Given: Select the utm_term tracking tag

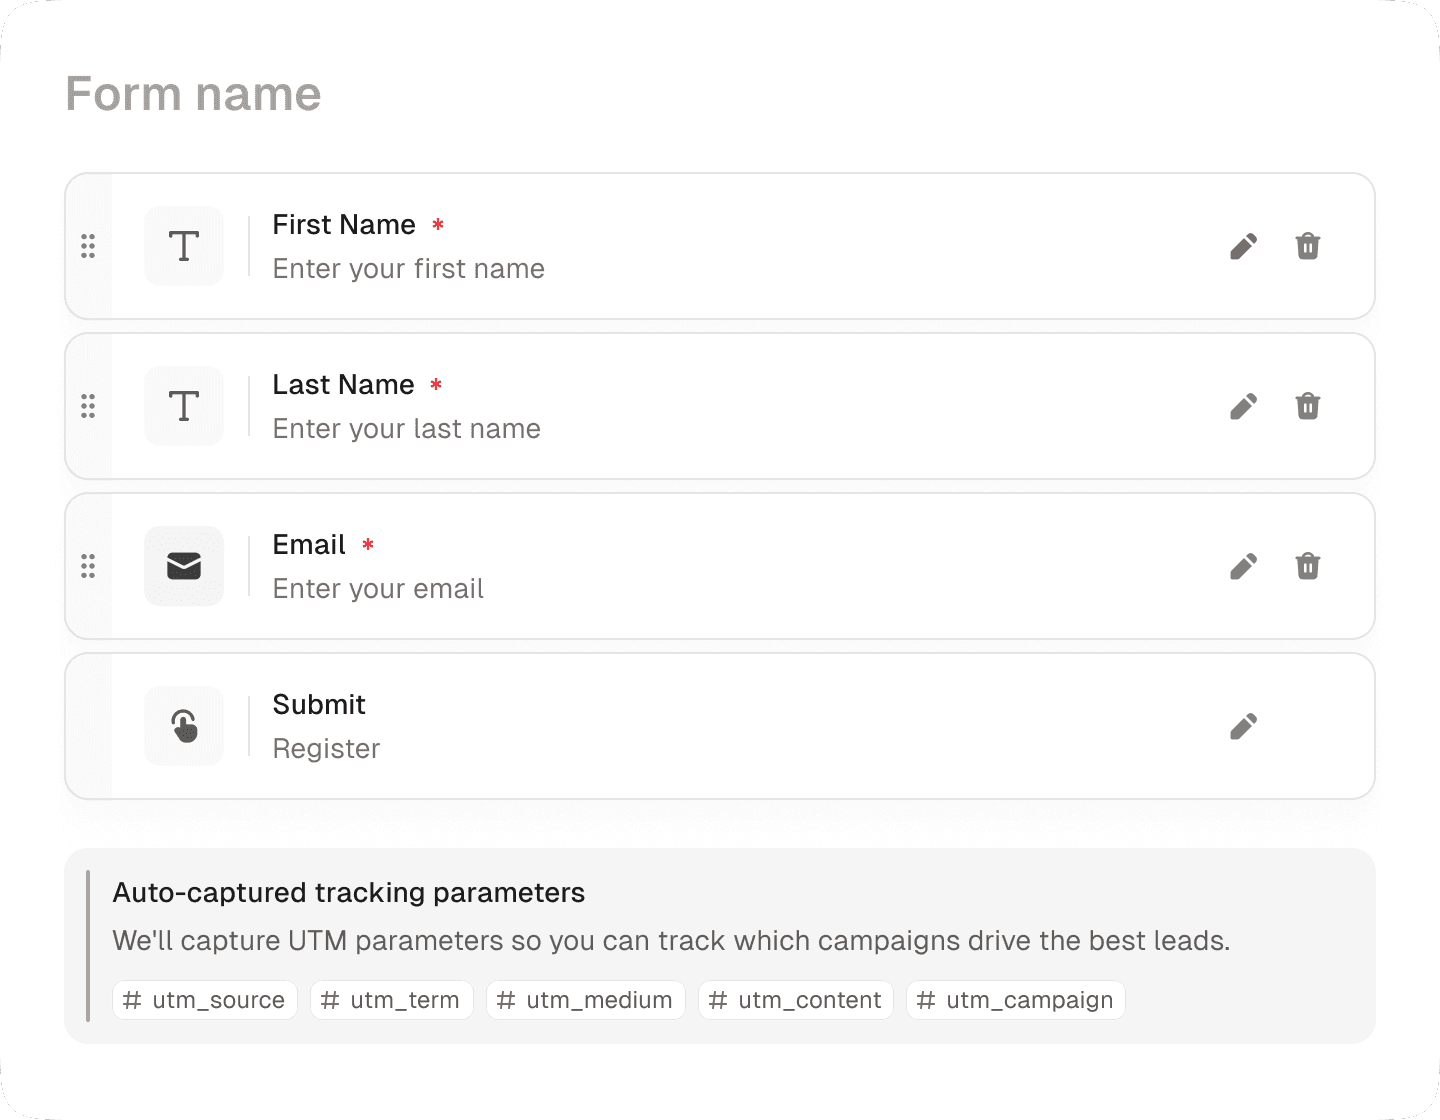Looking at the screenshot, I should click(391, 1000).
